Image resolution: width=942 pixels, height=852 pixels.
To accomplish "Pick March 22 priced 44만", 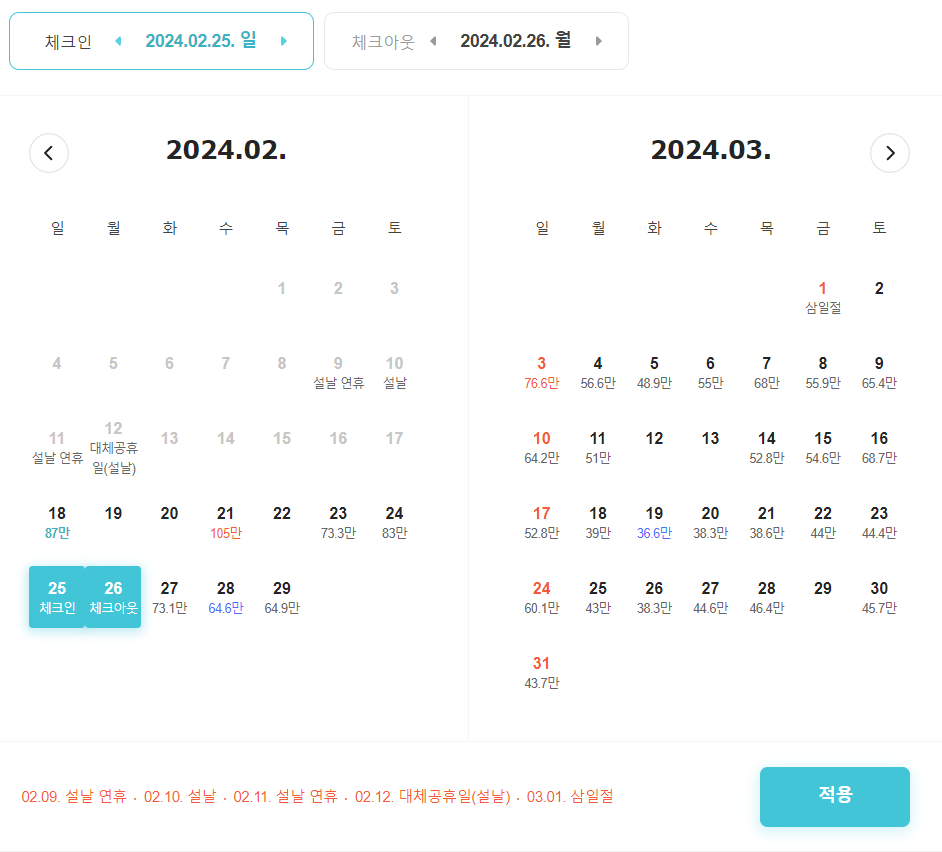I will click(x=822, y=522).
